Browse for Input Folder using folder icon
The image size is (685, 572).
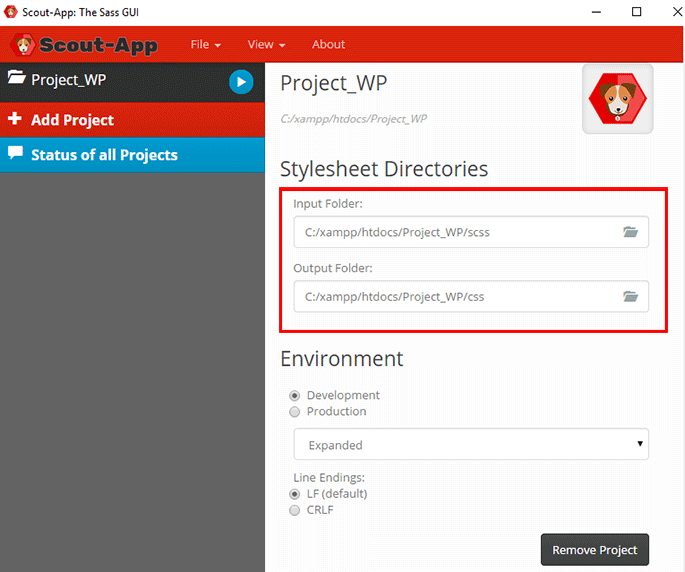coord(630,232)
